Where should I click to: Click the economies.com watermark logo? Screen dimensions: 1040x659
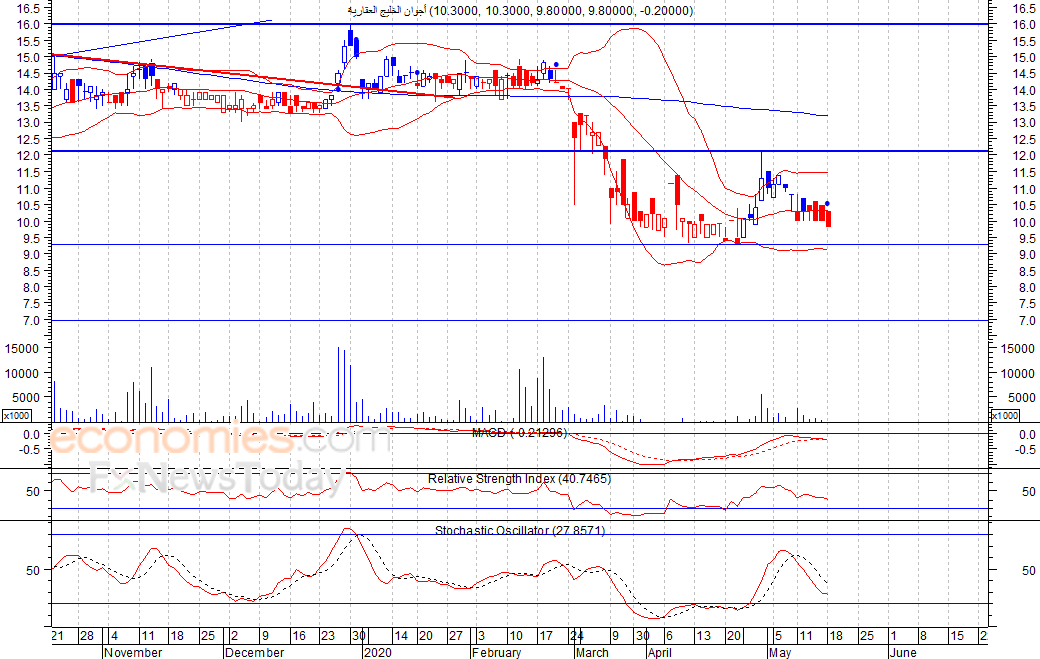(x=220, y=440)
